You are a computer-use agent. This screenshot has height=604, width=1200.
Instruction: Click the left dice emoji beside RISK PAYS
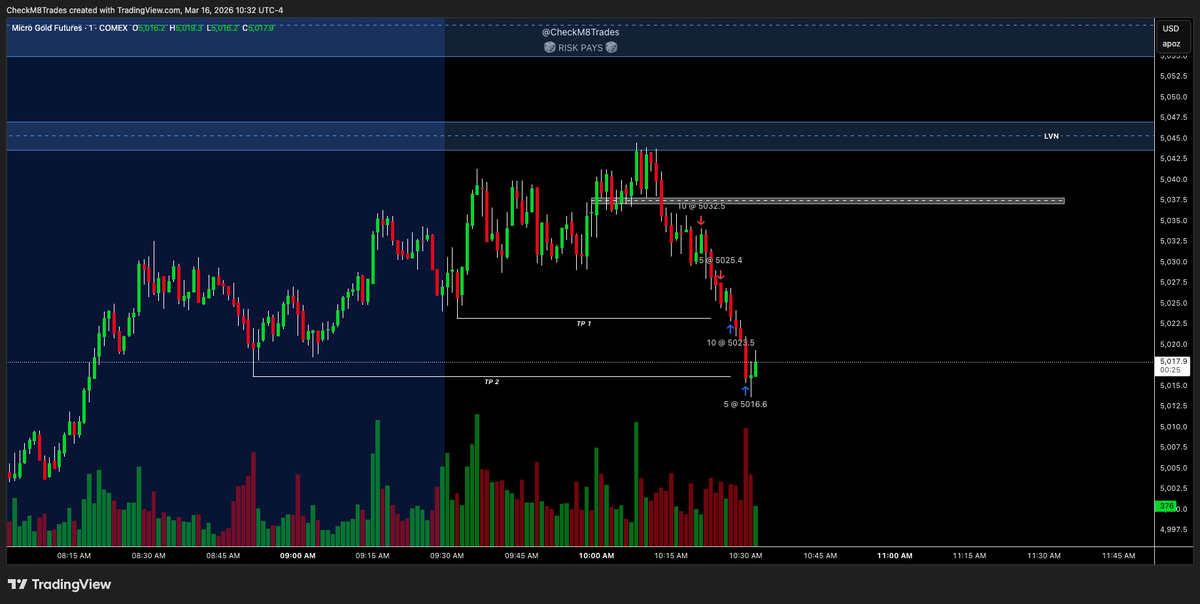pyautogui.click(x=550, y=47)
